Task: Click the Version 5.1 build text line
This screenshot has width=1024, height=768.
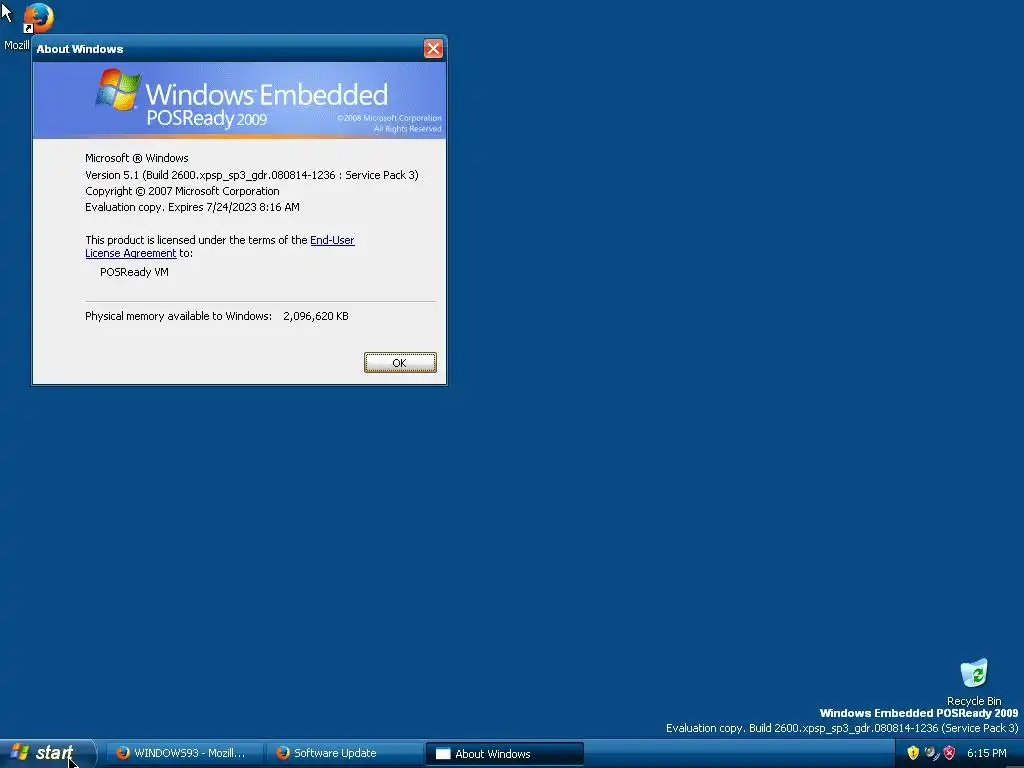Action: click(251, 175)
